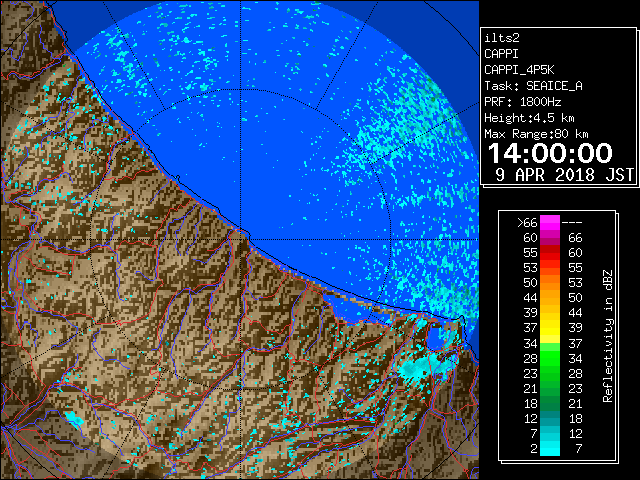640x480 pixels.
Task: Click the '---' legend label
Action: pyautogui.click(x=572, y=223)
